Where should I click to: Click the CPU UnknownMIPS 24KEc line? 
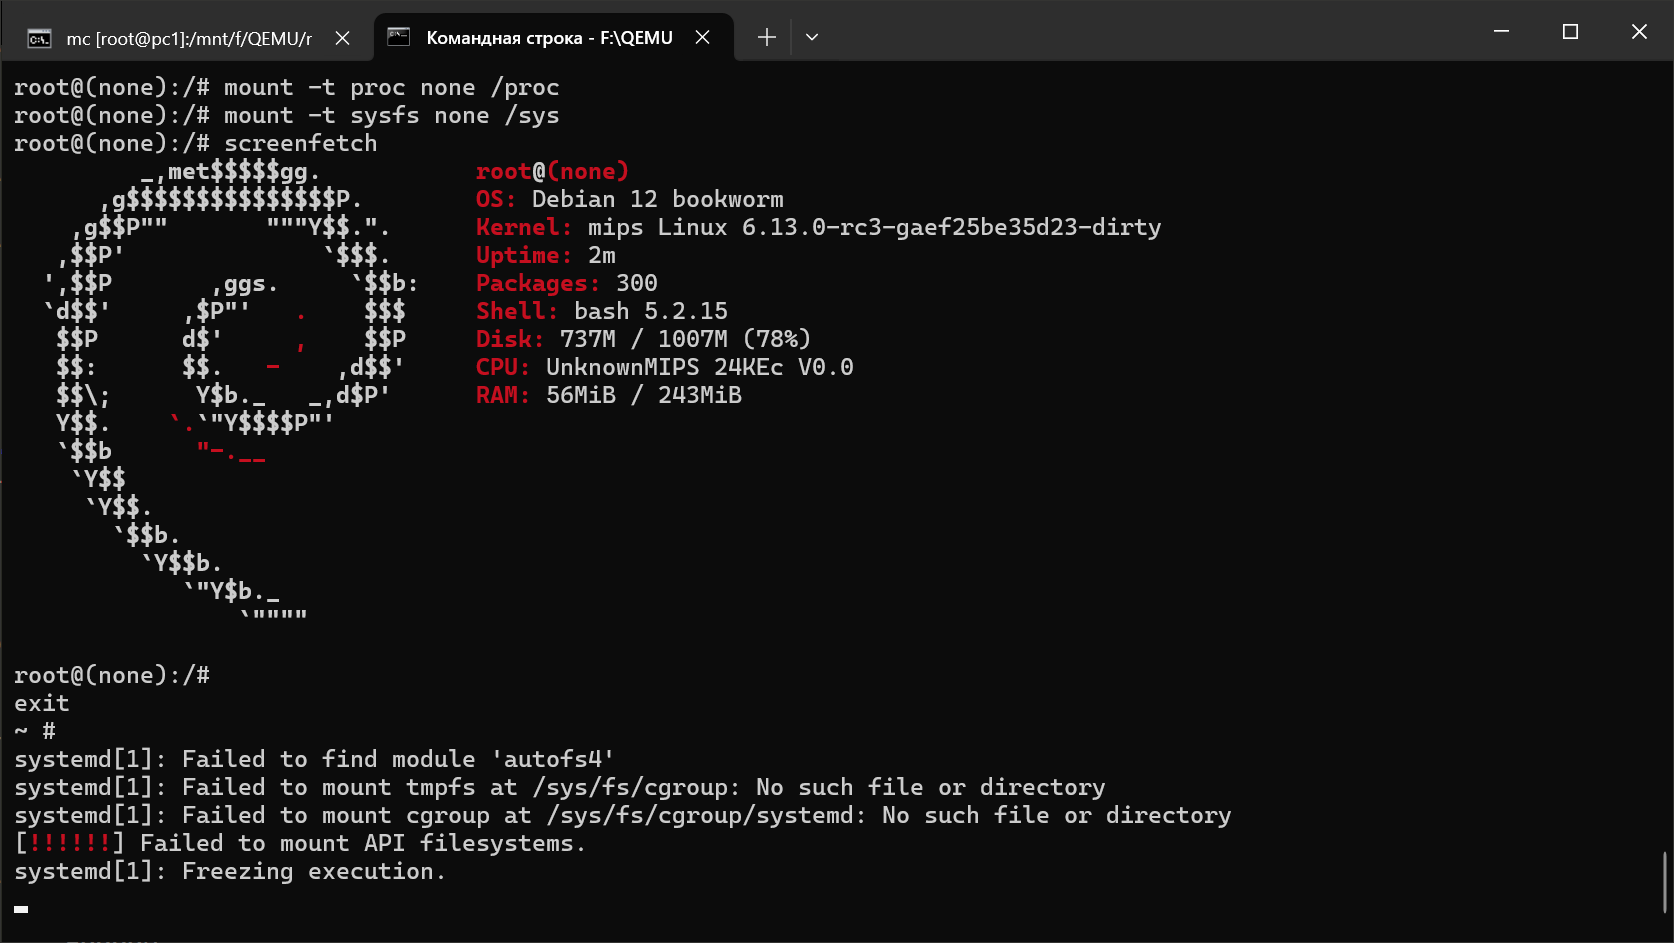pos(664,368)
